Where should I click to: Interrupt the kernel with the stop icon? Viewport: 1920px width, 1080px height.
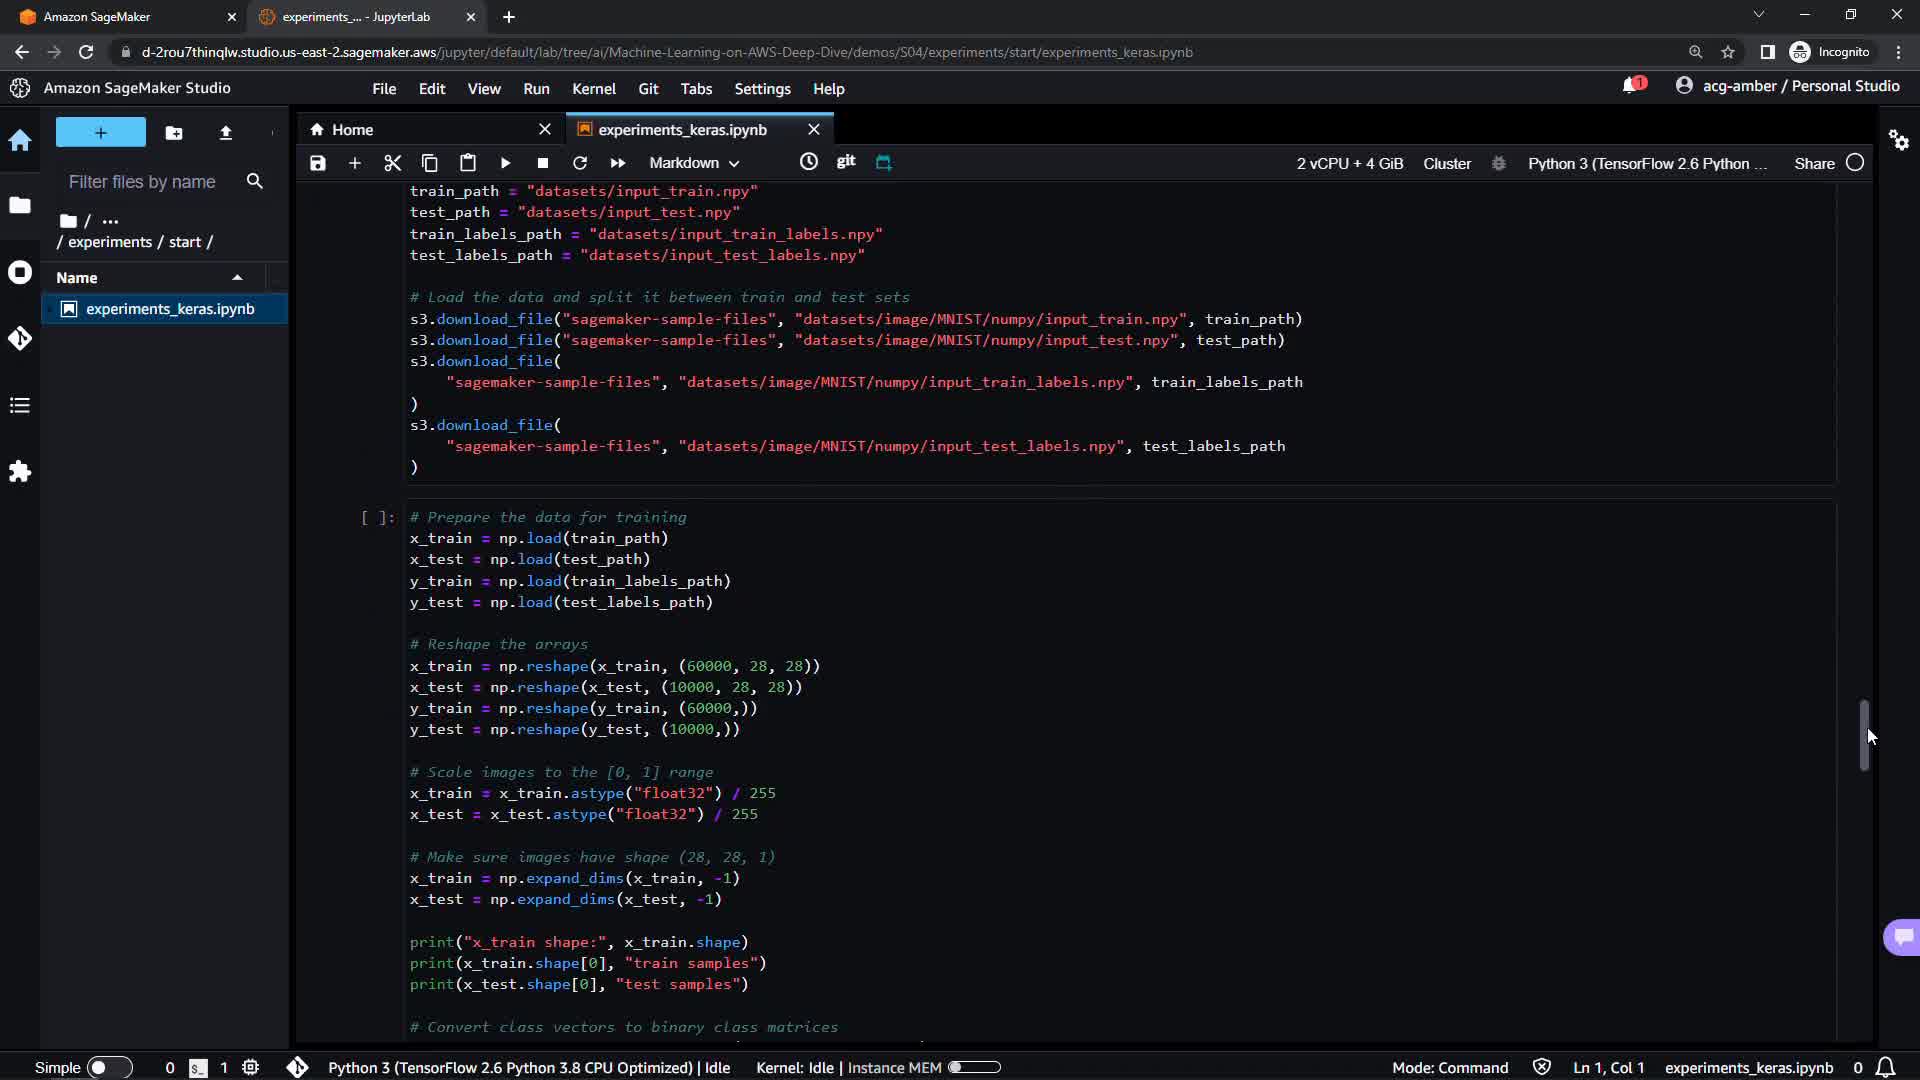tap(542, 163)
